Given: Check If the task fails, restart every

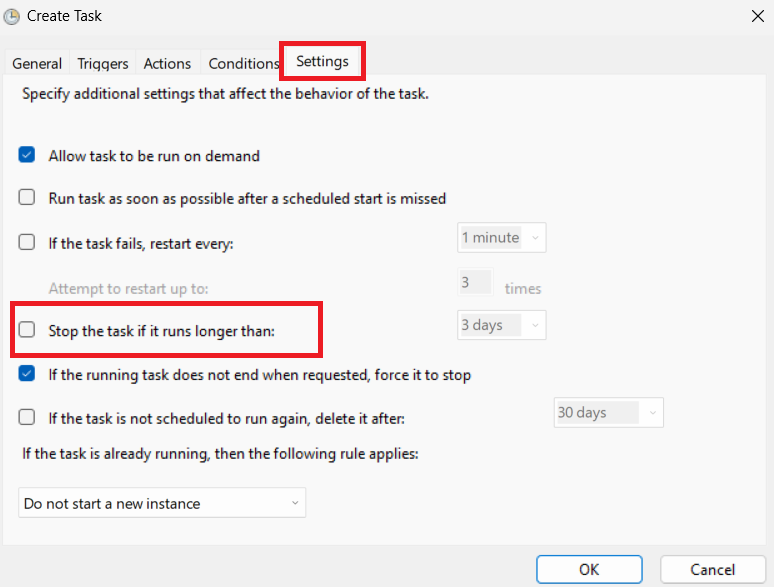Looking at the screenshot, I should coord(28,241).
